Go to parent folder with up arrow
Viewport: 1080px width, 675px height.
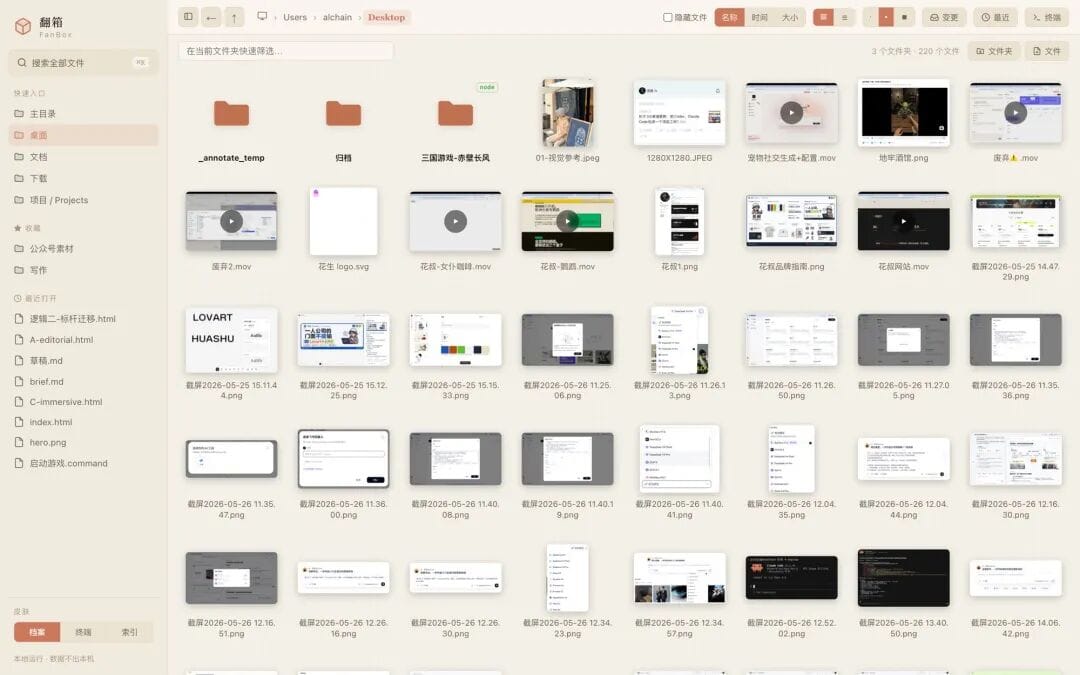pos(234,17)
